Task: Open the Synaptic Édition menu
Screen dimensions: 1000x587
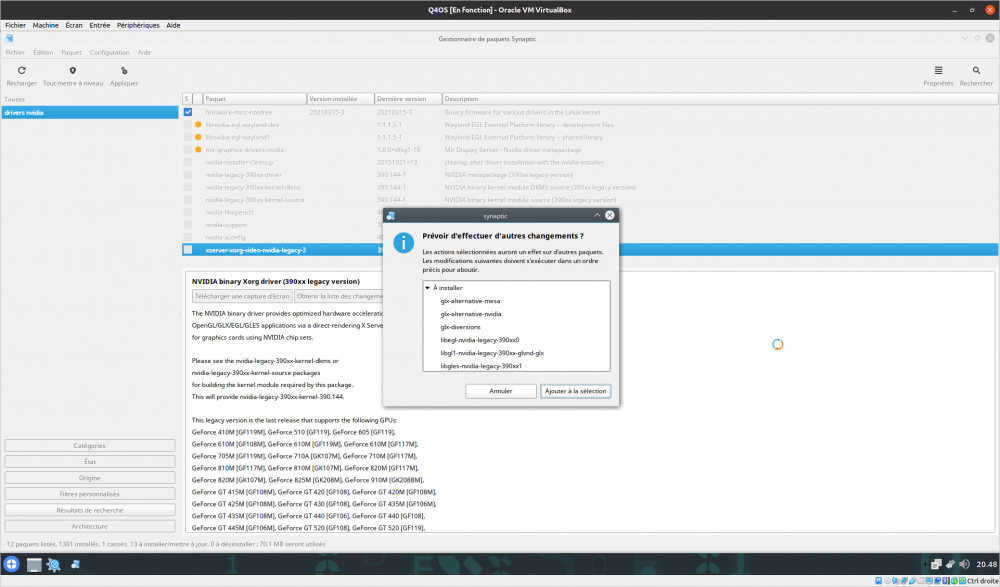Action: 43,52
